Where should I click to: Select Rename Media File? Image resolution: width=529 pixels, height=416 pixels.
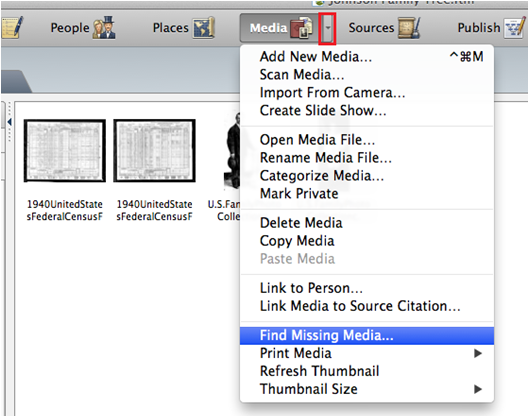coord(367,158)
